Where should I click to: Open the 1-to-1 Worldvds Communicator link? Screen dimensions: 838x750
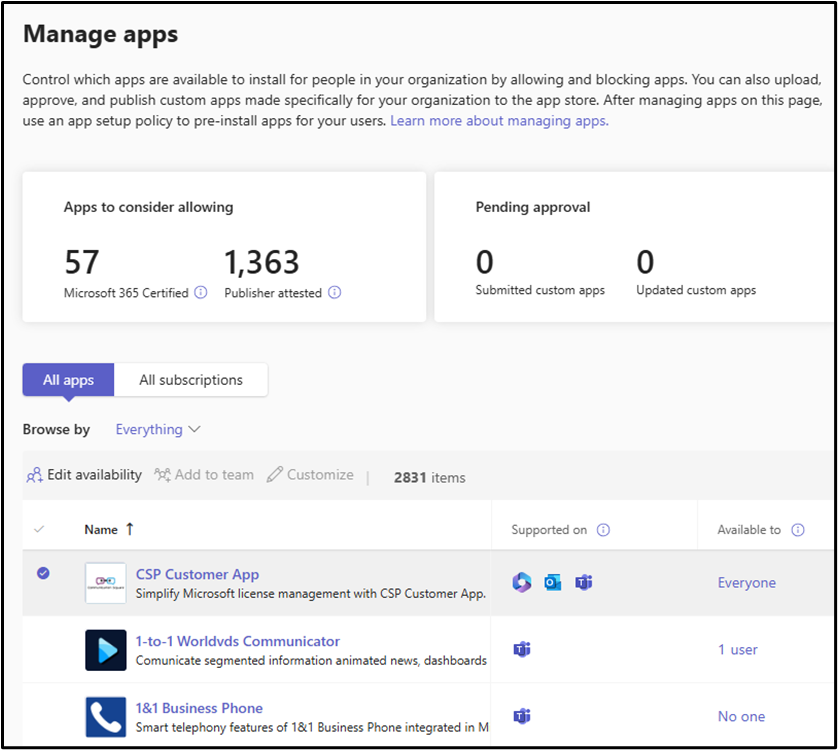238,641
